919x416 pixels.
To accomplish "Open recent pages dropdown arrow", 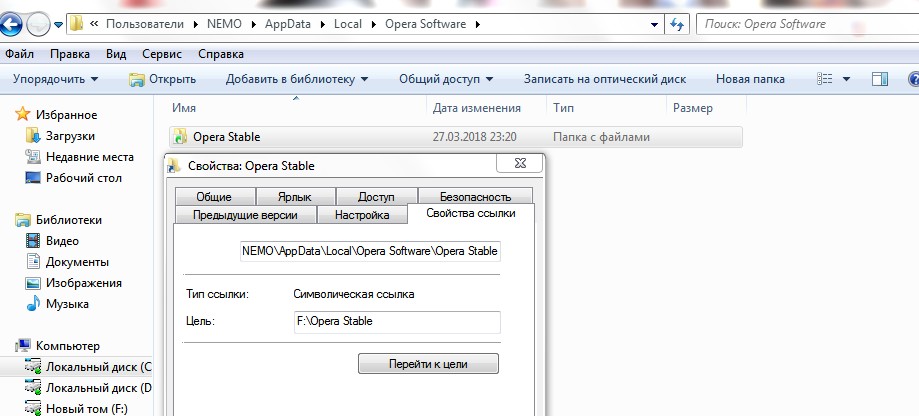I will [59, 25].
